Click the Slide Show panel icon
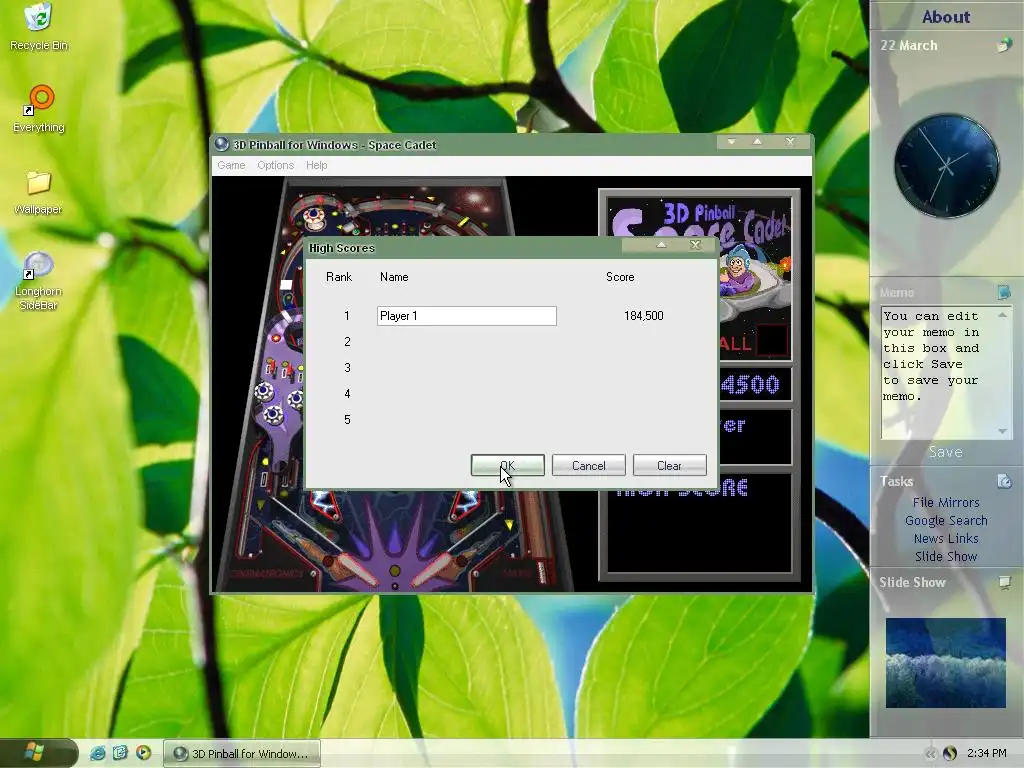 pyautogui.click(x=1004, y=582)
